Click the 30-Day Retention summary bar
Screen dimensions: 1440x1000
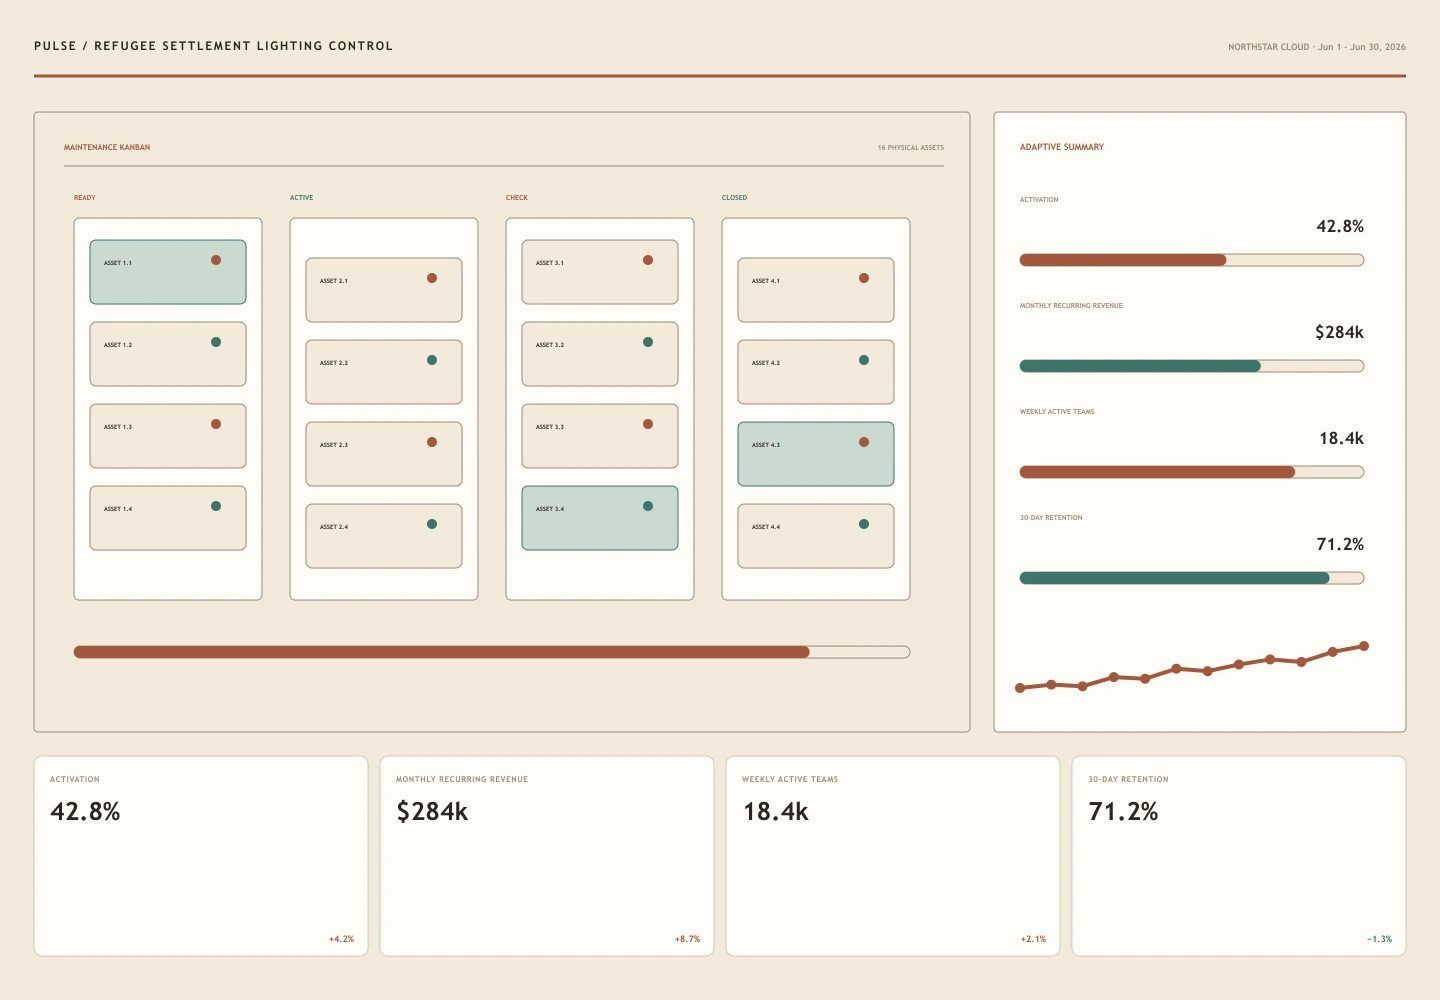(1192, 578)
